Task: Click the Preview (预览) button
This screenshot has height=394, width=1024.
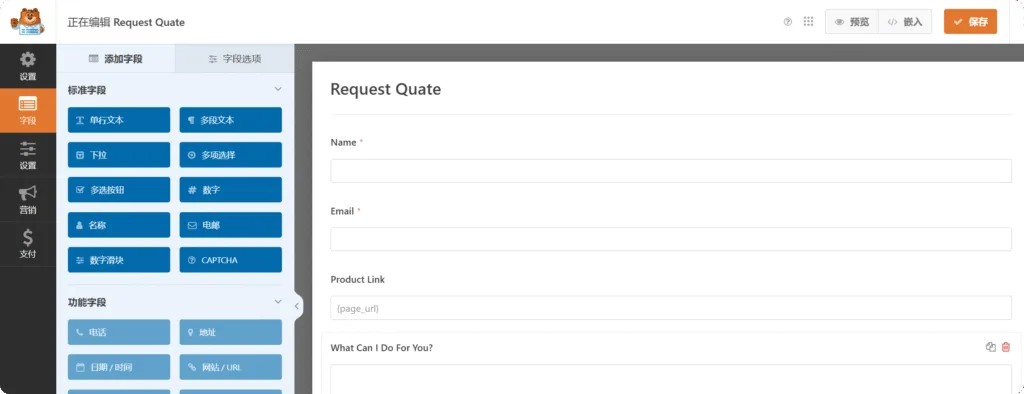Action: coord(852,22)
